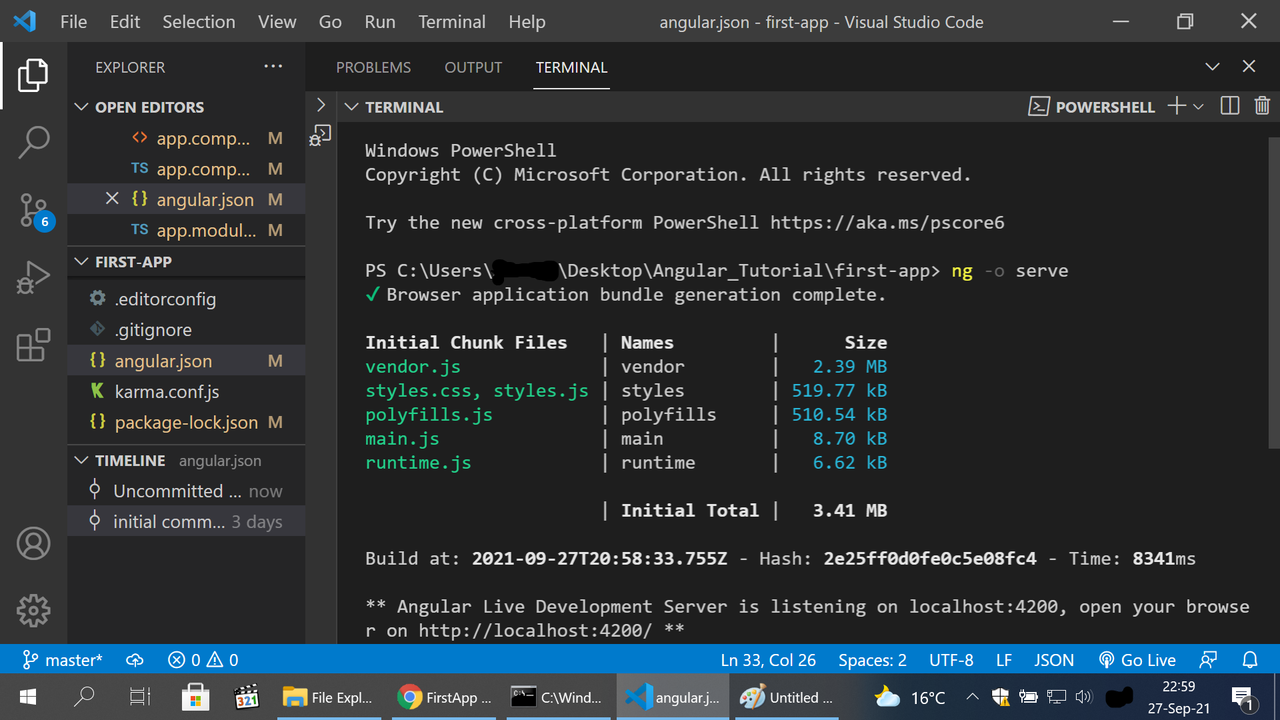Image resolution: width=1280 pixels, height=720 pixels.
Task: Open the Windows action center notifications
Action: [x=1243, y=697]
